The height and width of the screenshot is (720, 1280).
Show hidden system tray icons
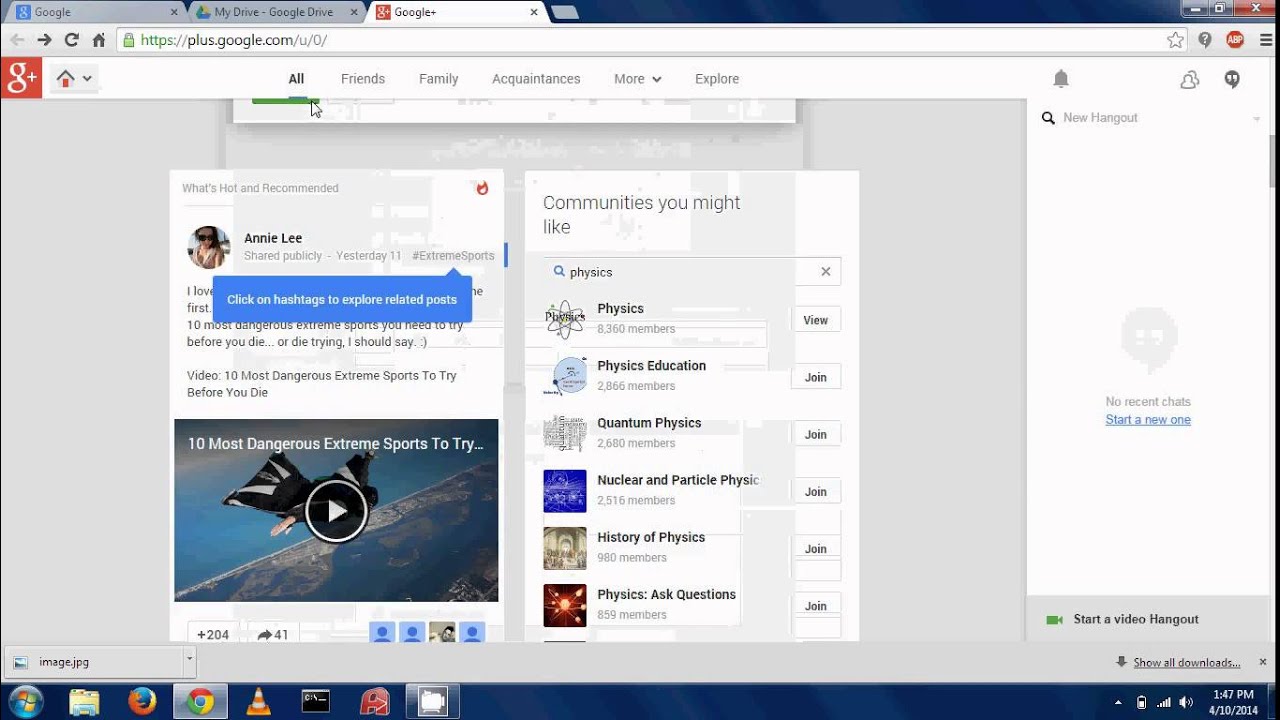pos(1118,702)
